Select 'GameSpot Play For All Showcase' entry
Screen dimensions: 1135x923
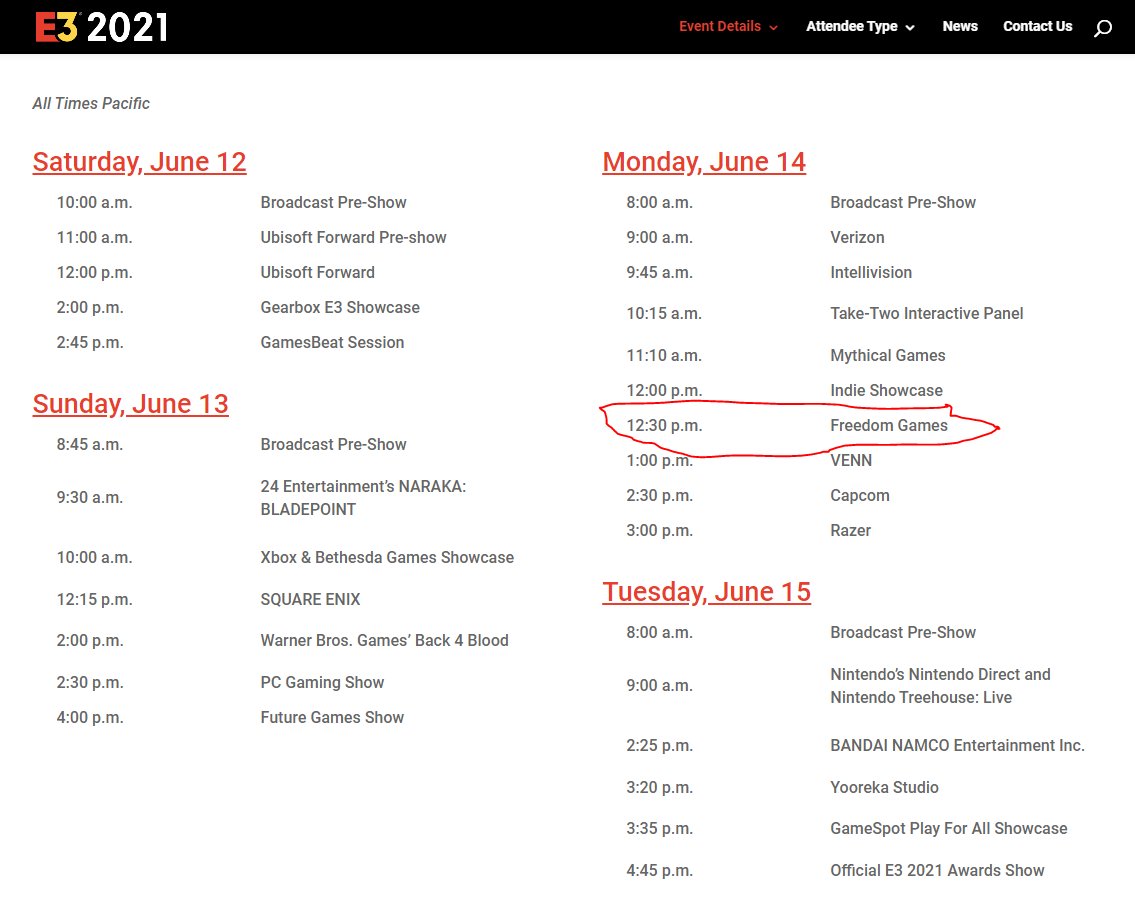coord(949,829)
